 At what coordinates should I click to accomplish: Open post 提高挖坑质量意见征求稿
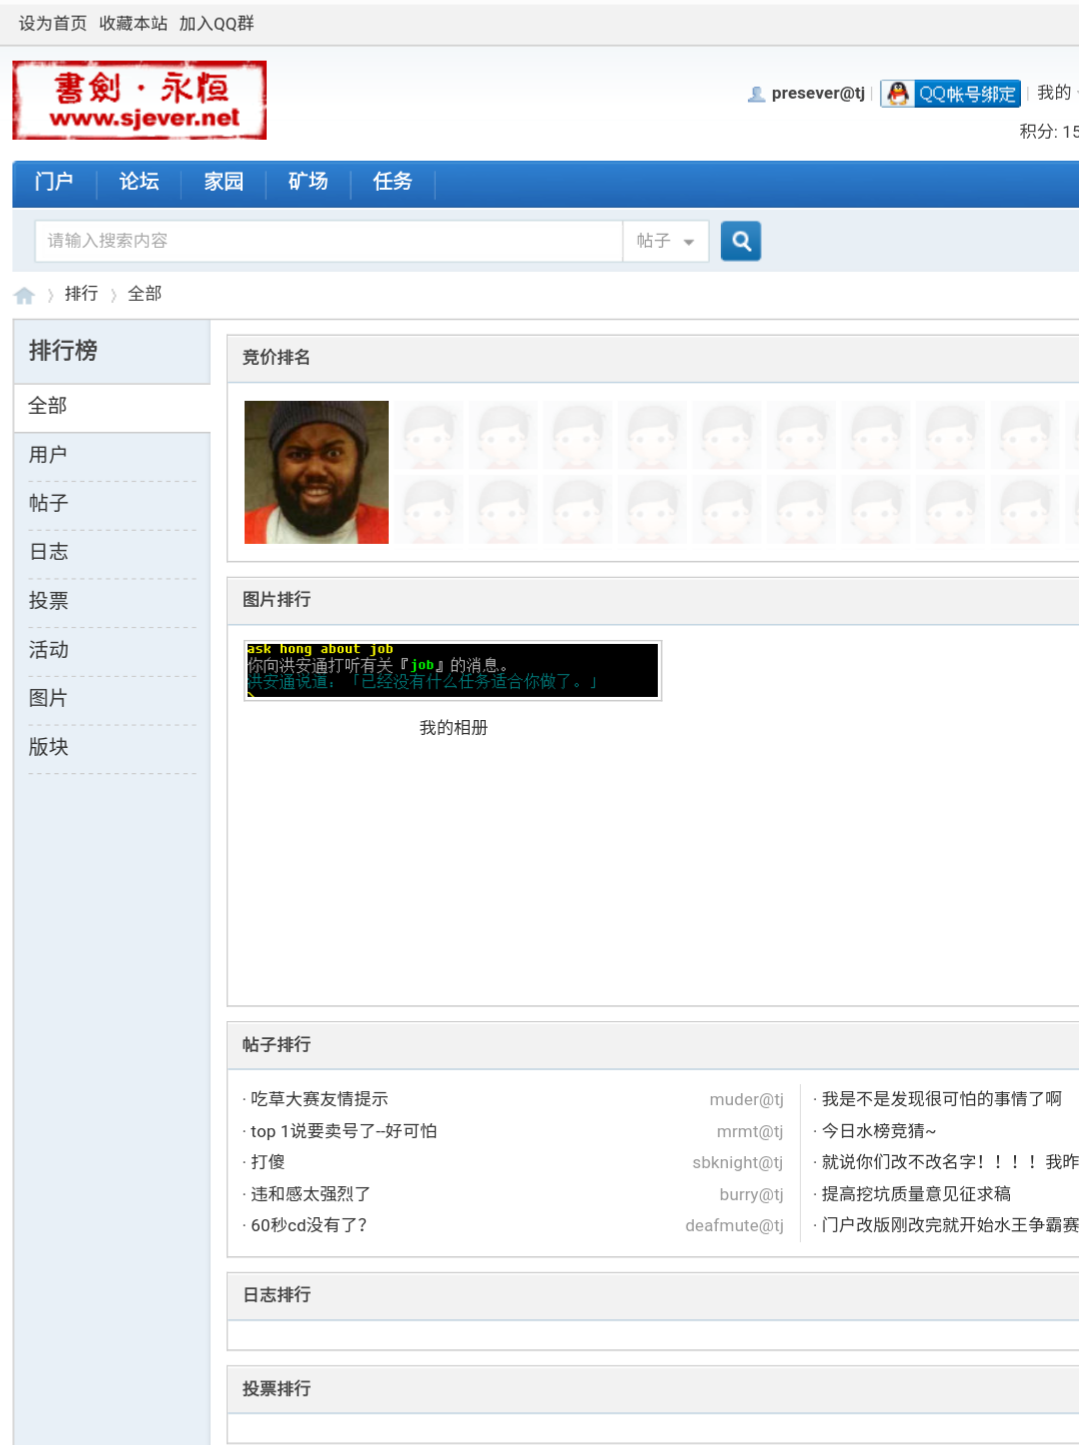(916, 1194)
